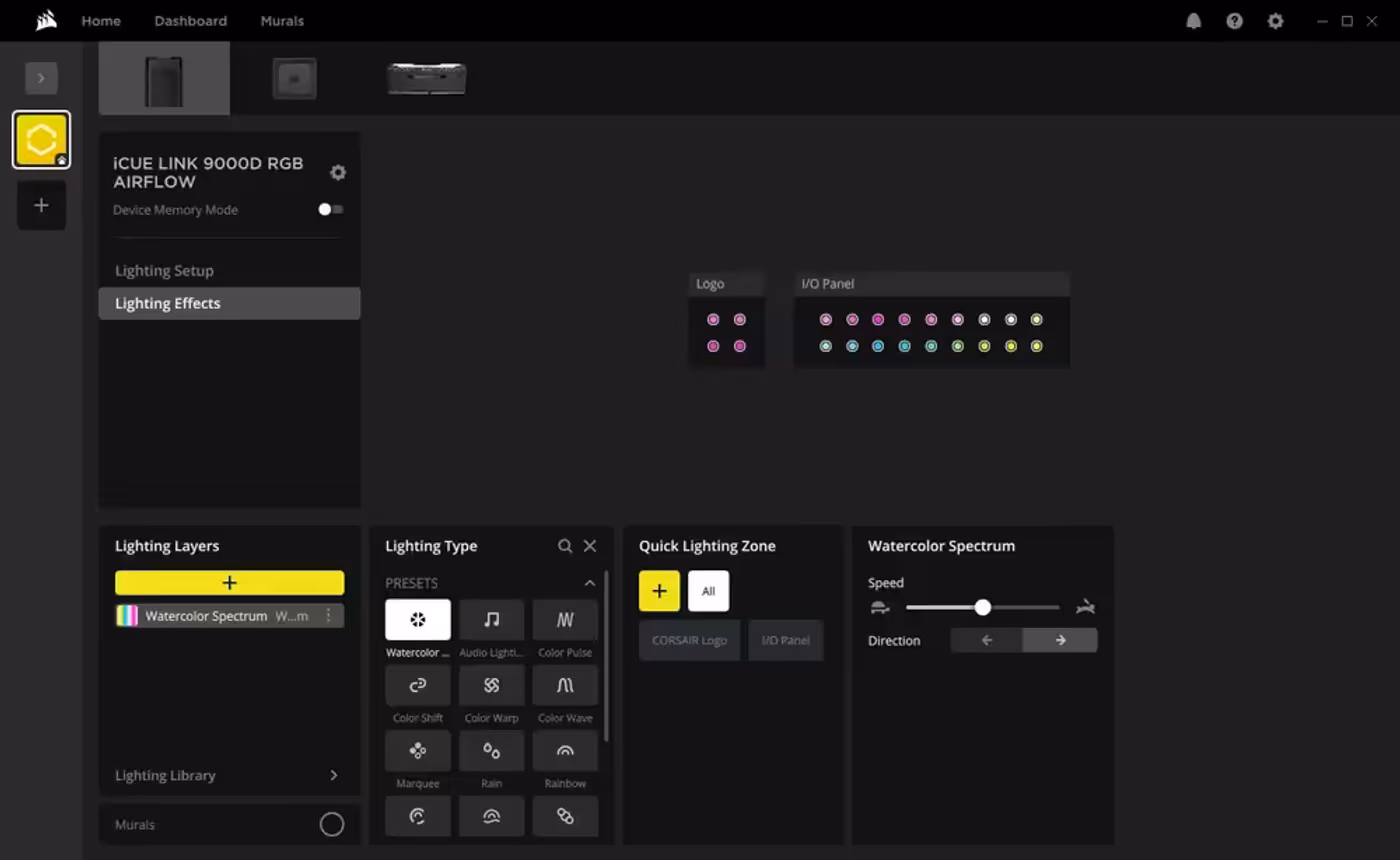Click top-left LED in Logo group
The width and height of the screenshot is (1400, 860).
click(x=713, y=320)
